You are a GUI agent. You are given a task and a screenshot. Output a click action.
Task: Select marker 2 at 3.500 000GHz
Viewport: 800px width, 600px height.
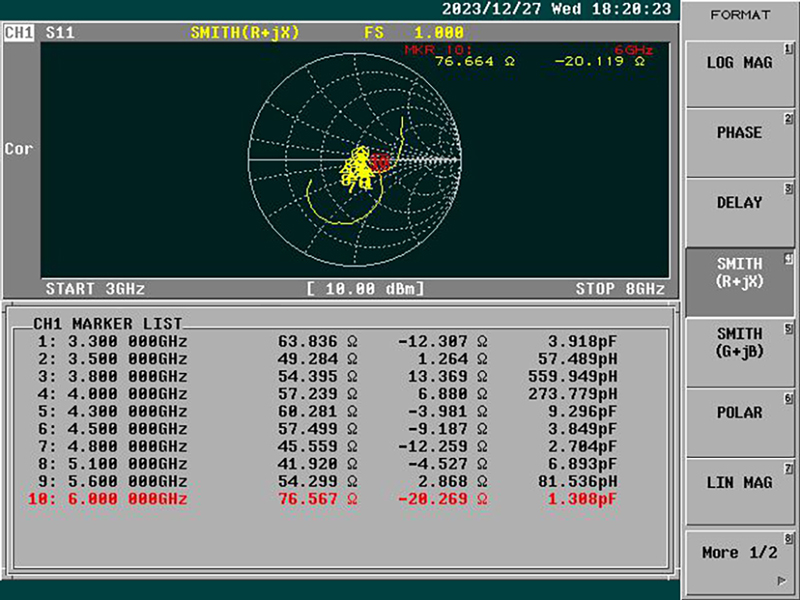112,359
